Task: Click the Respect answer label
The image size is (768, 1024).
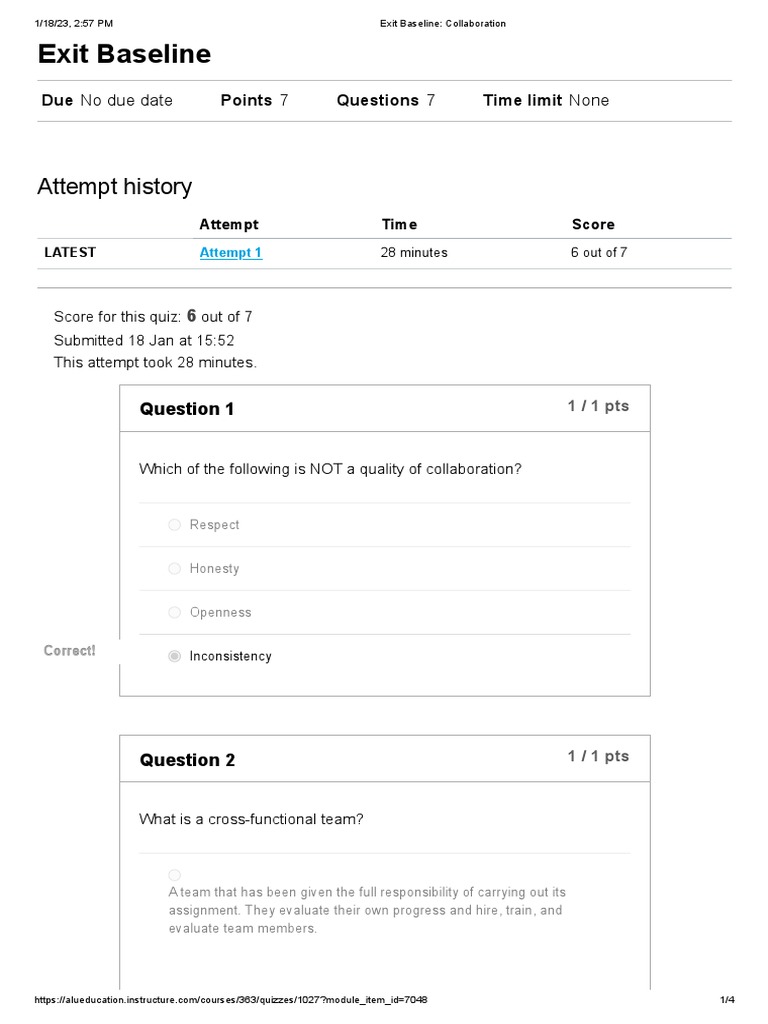Action: (x=214, y=525)
